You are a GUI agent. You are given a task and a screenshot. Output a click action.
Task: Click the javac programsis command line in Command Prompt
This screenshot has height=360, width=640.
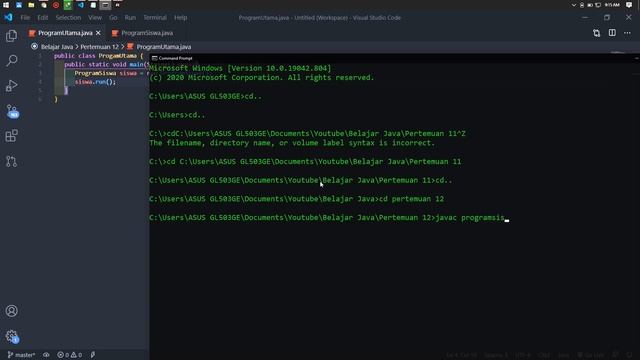pos(329,218)
